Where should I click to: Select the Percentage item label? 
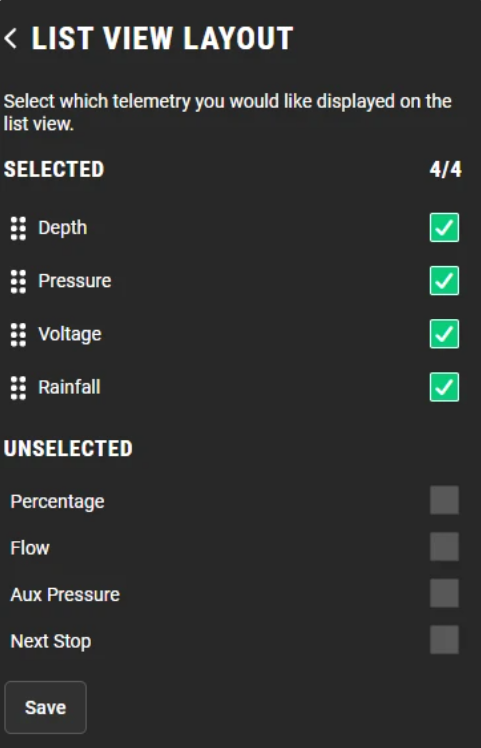tap(57, 502)
